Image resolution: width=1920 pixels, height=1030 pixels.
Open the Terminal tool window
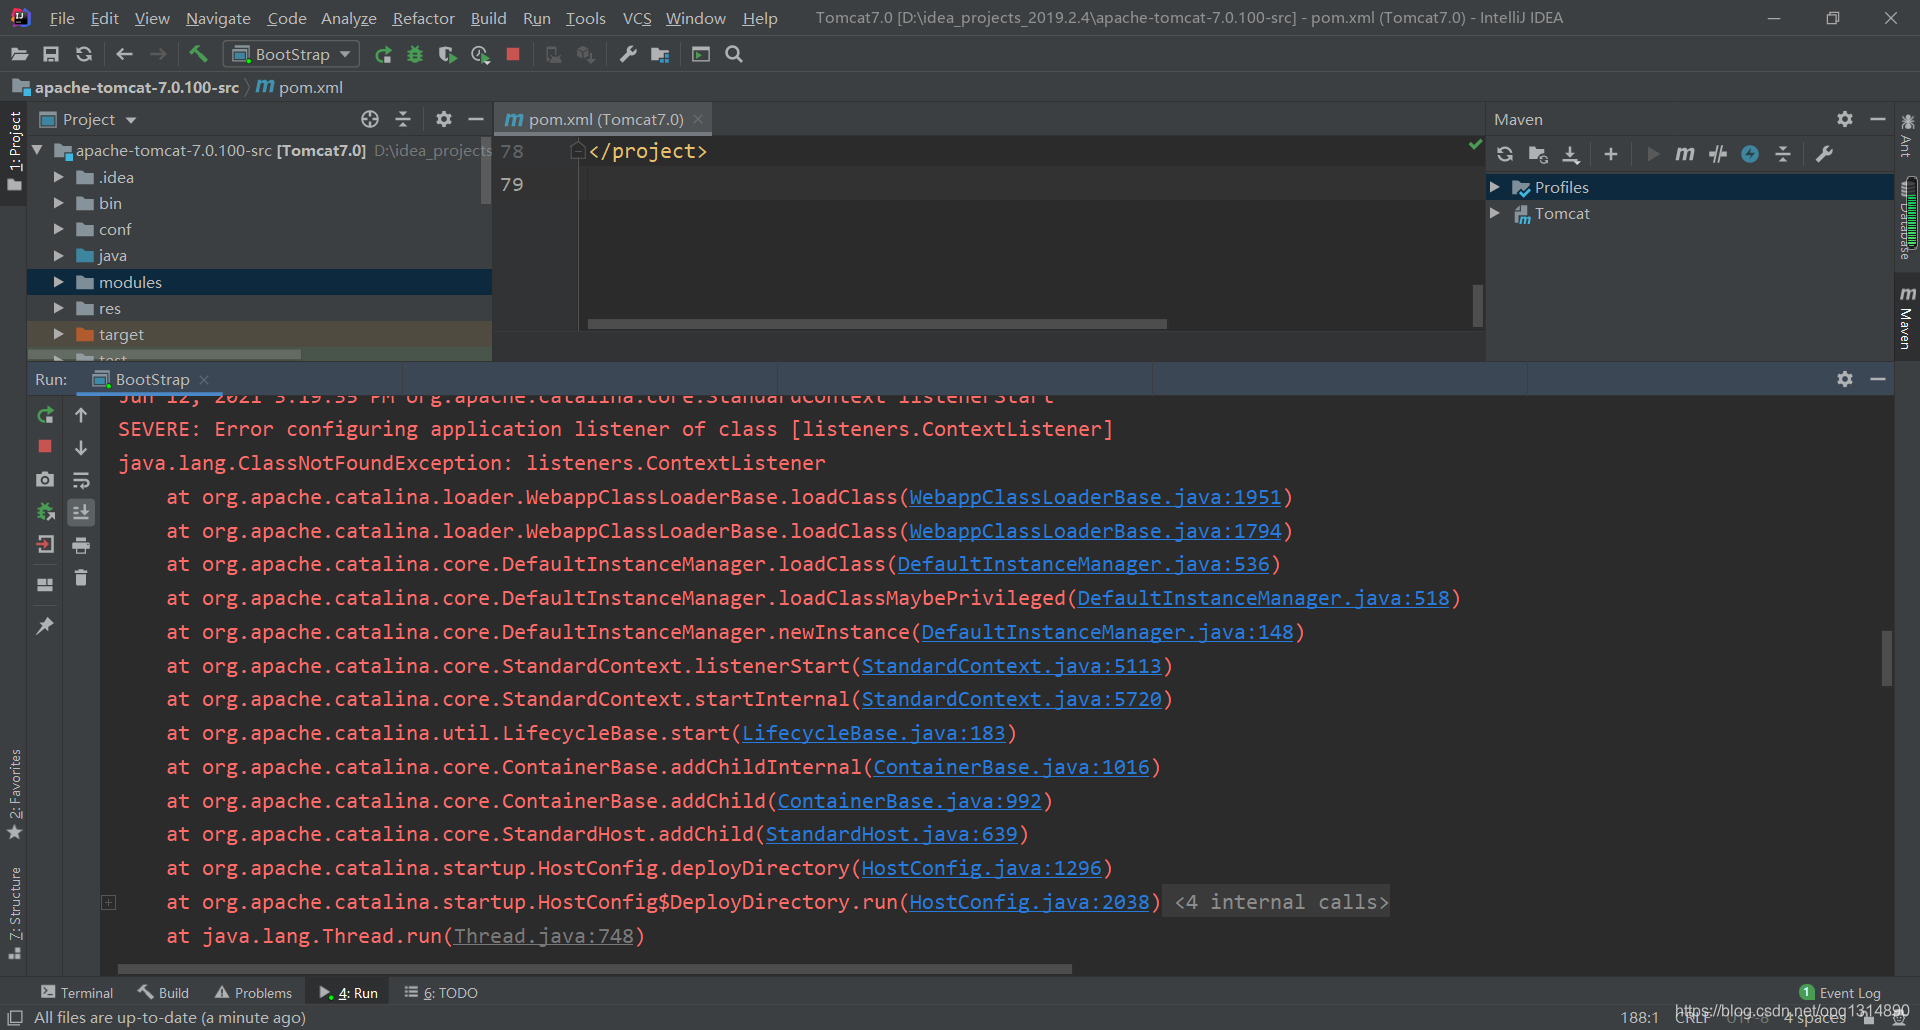tap(77, 992)
